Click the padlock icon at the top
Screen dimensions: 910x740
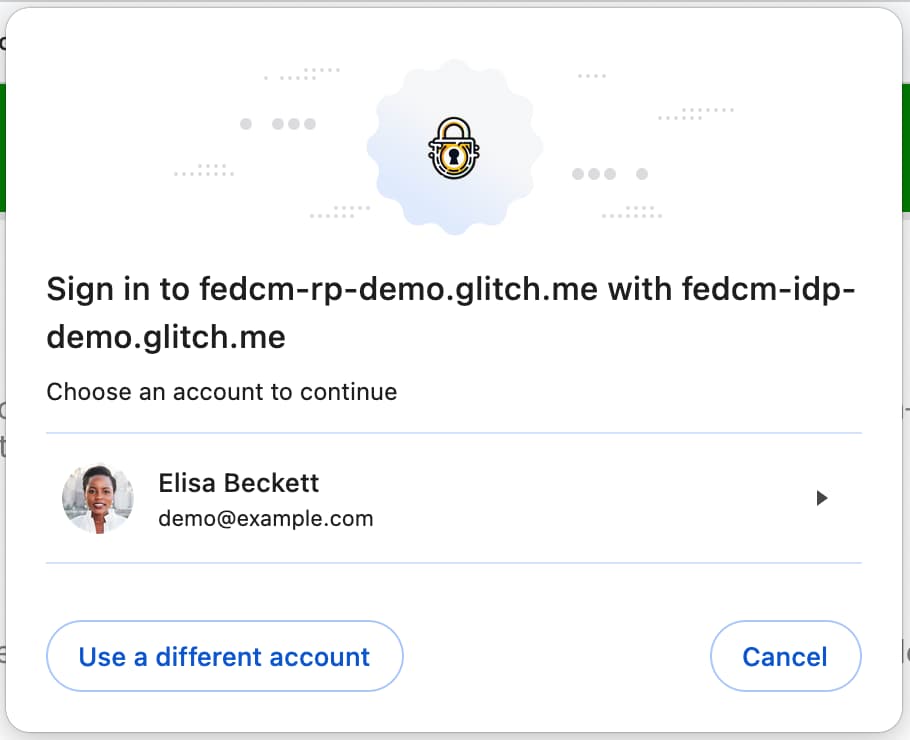[x=454, y=148]
